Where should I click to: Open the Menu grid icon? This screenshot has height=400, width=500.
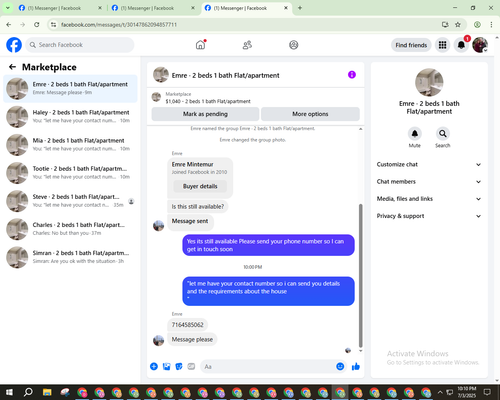point(442,45)
